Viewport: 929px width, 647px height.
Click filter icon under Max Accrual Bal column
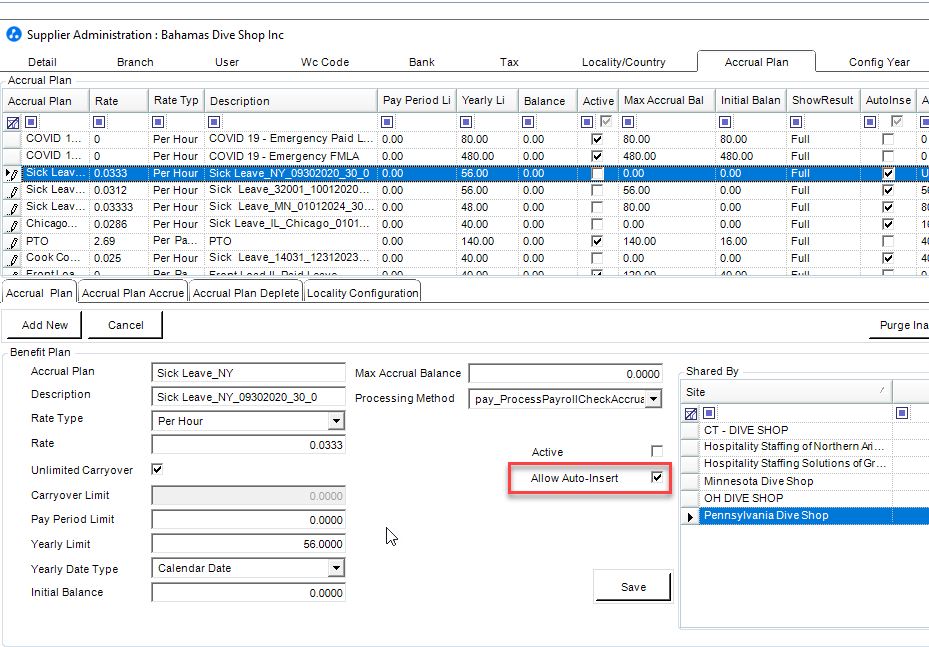pyautogui.click(x=628, y=122)
